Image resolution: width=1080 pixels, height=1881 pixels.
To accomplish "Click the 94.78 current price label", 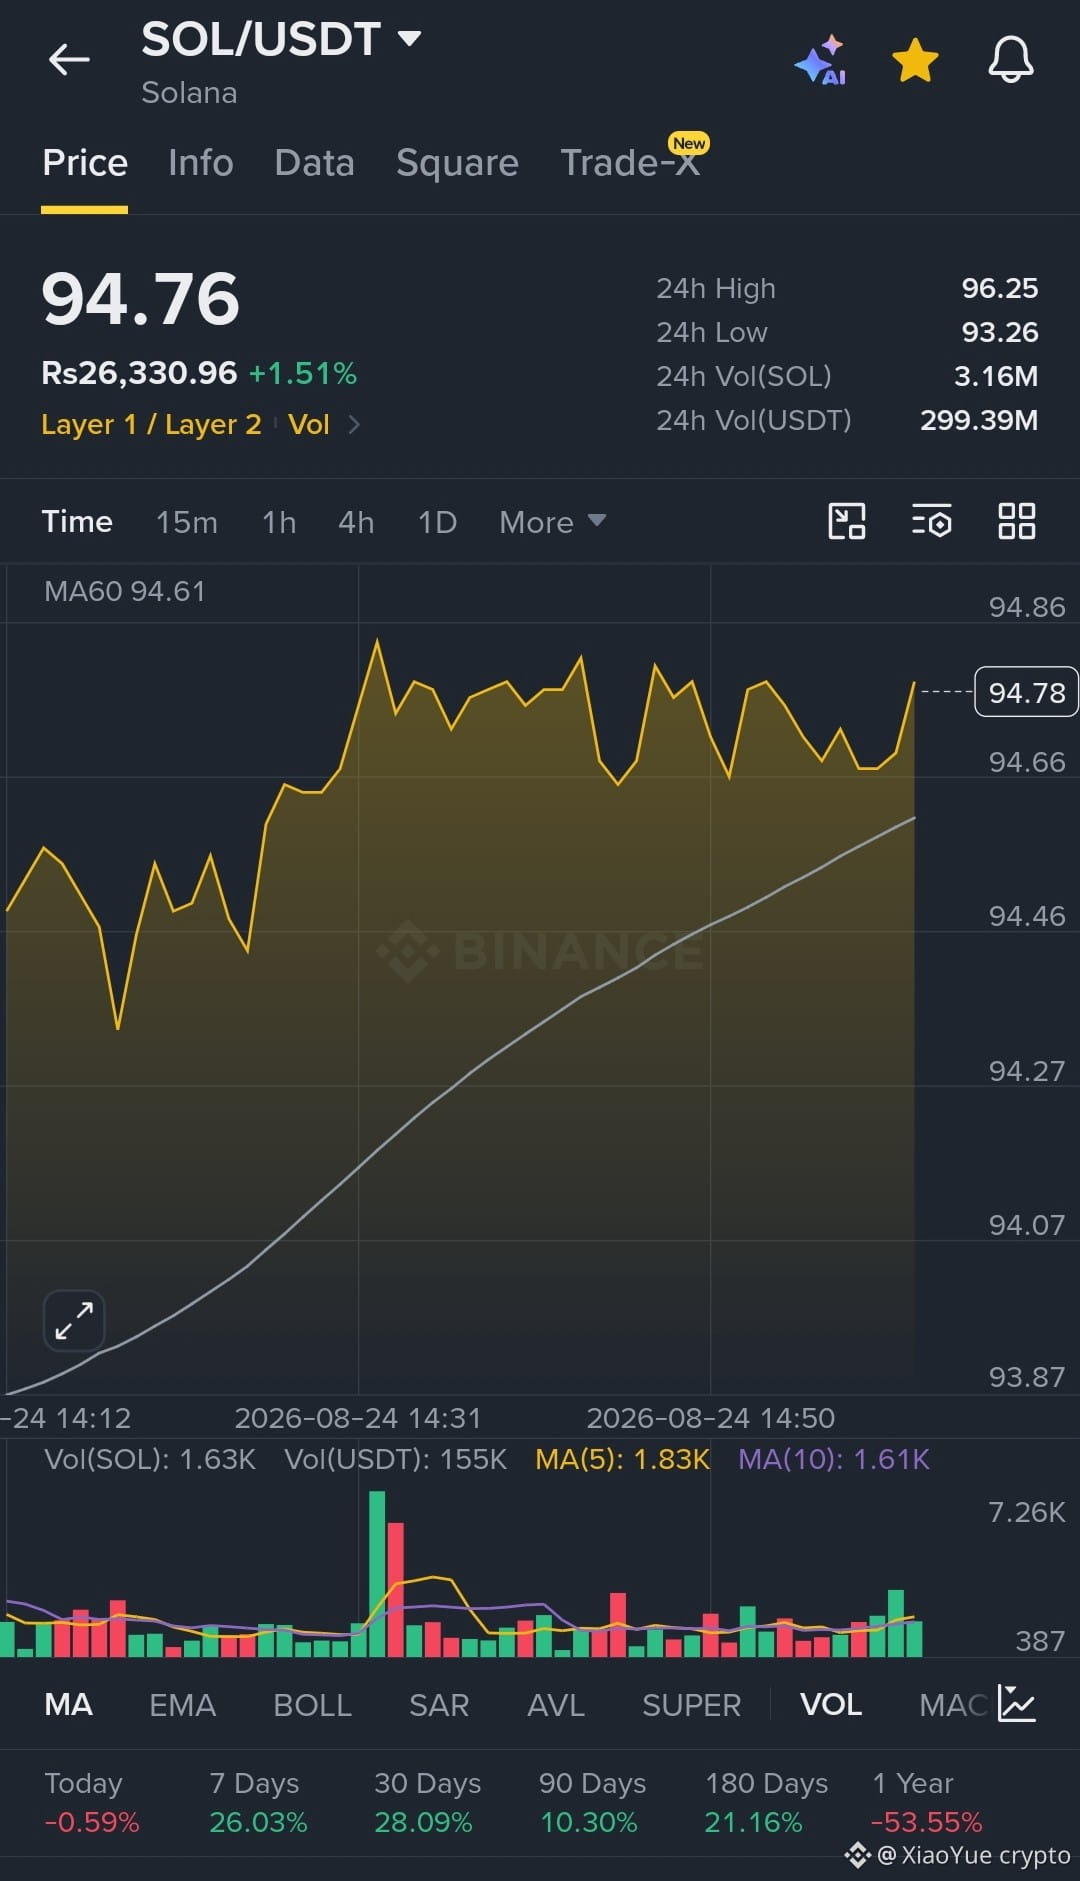I will tap(1026, 692).
